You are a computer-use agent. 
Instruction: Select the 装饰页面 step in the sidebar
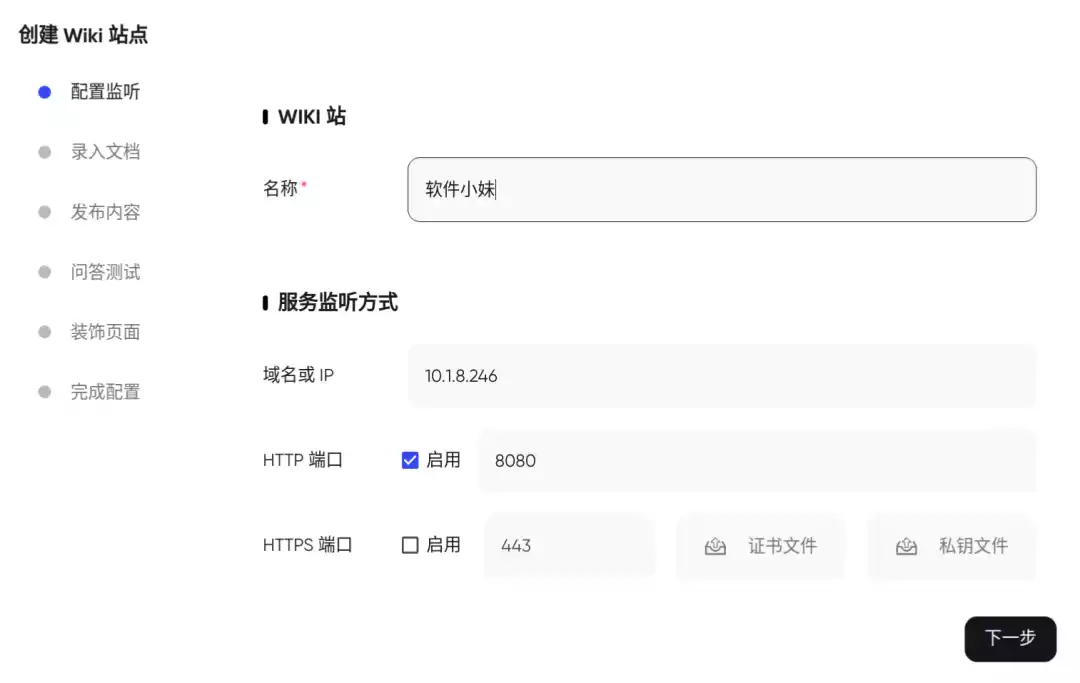[x=104, y=331]
